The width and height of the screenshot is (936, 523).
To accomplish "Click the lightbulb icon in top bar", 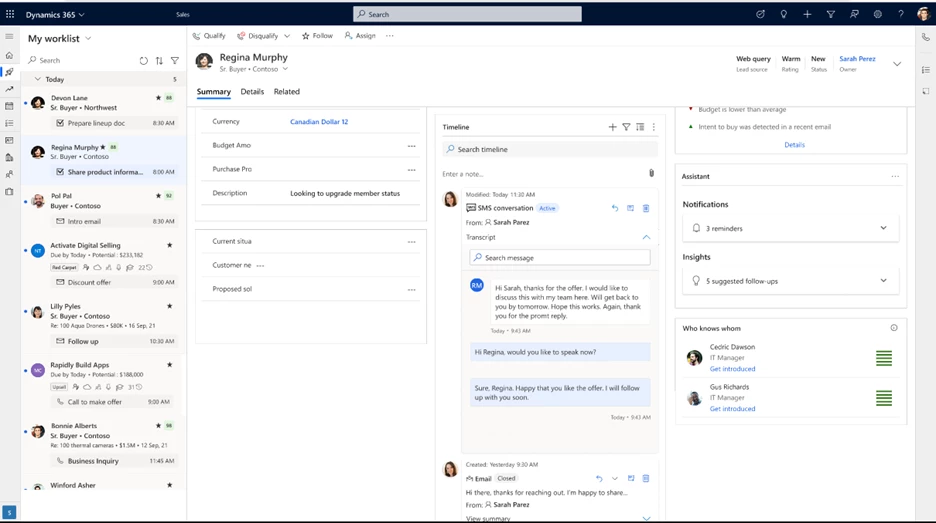I will pyautogui.click(x=783, y=14).
